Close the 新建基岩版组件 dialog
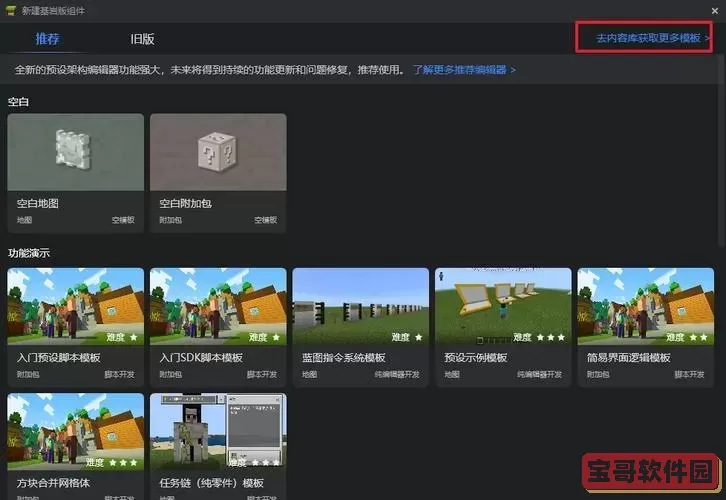 click(x=715, y=11)
